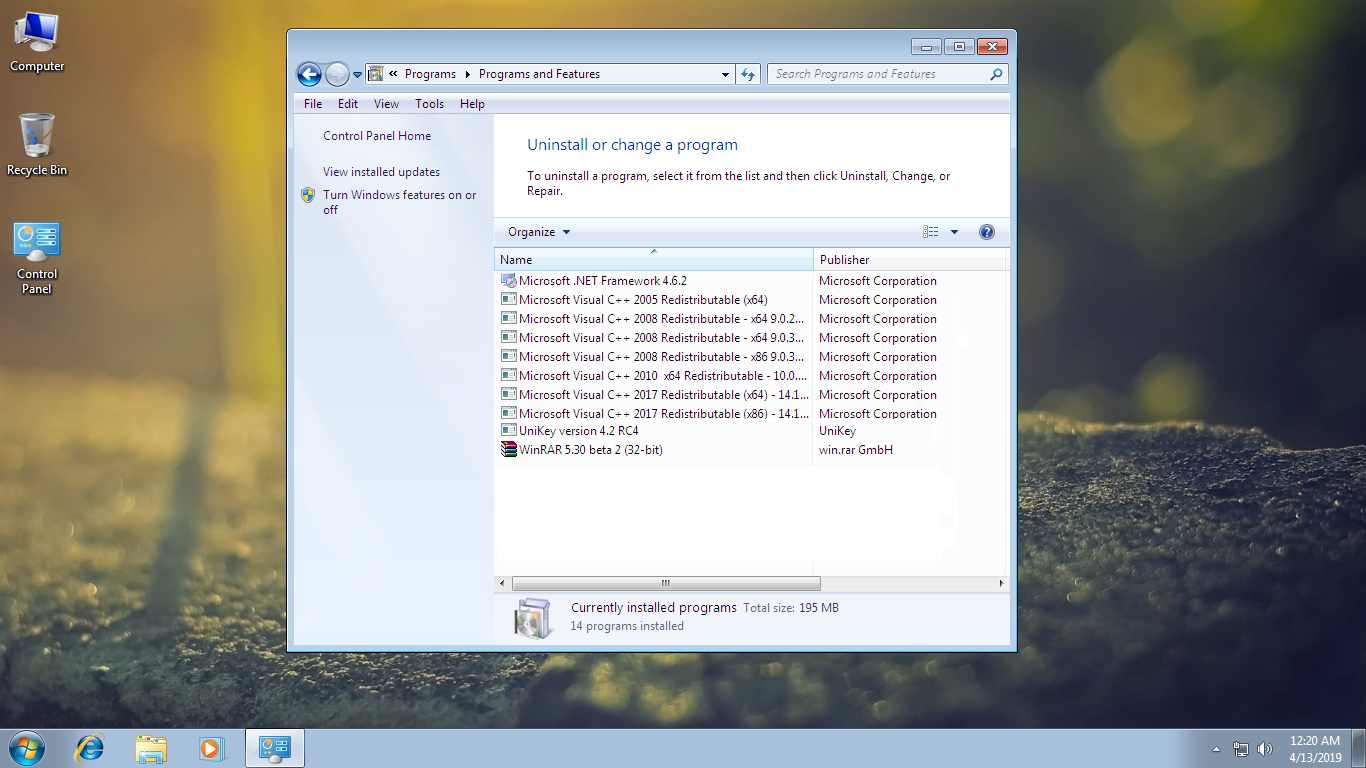The height and width of the screenshot is (768, 1366).
Task: Click Microsoft .NET Framework 4.6.2 name text
Action: 603,281
